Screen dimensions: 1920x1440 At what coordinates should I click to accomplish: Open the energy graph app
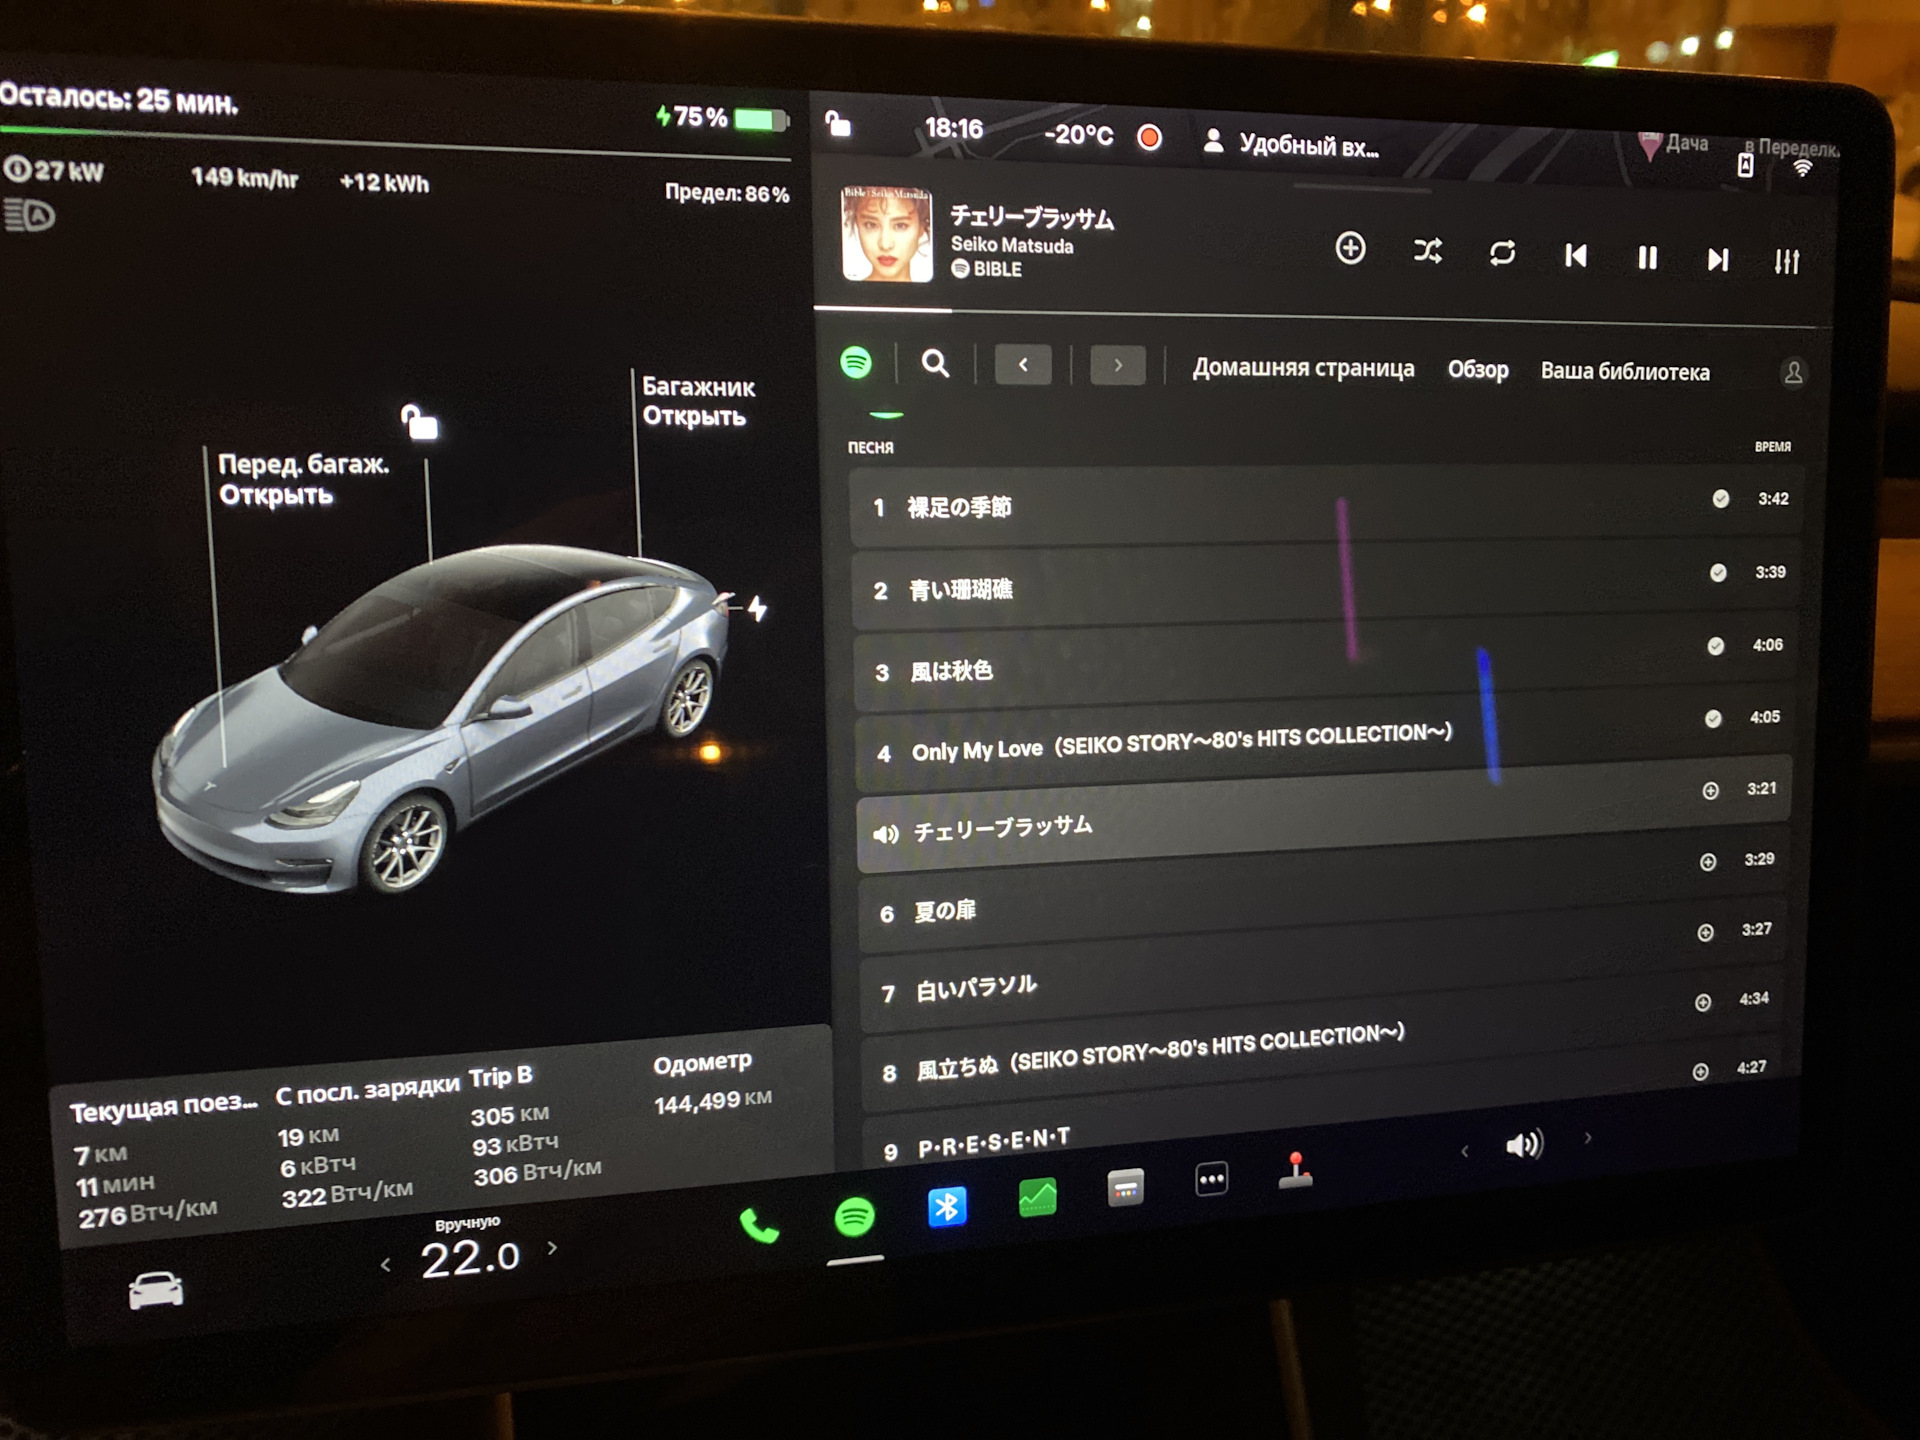[1037, 1197]
